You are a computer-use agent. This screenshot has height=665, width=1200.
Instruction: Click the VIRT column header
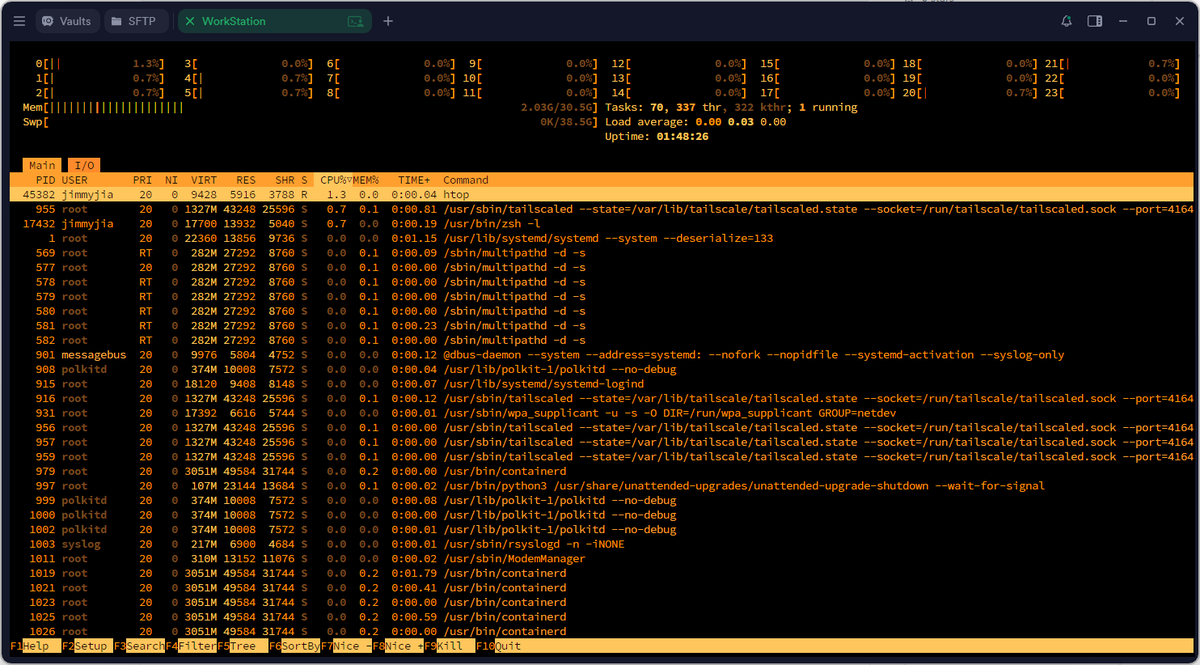pos(203,180)
